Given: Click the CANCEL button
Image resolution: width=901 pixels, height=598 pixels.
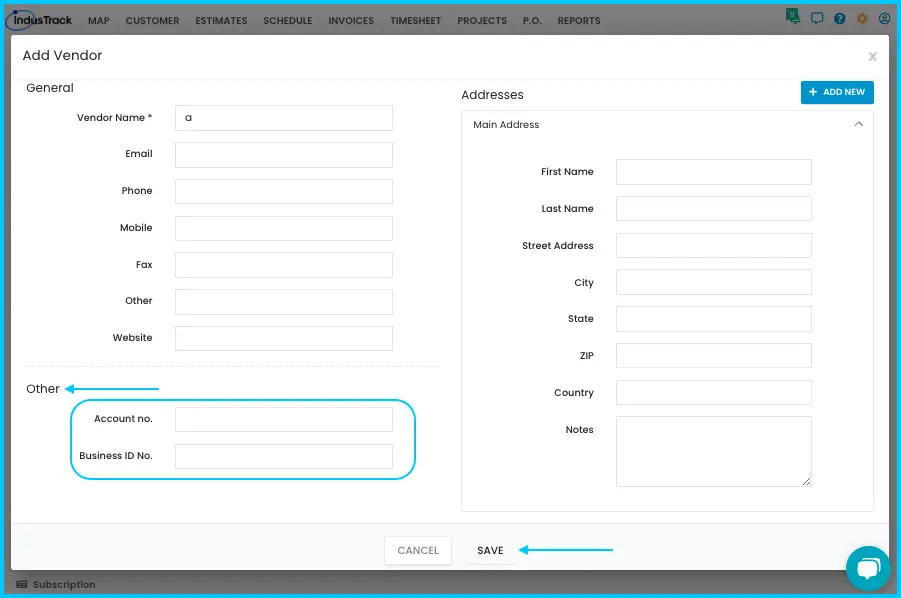Looking at the screenshot, I should (x=418, y=550).
